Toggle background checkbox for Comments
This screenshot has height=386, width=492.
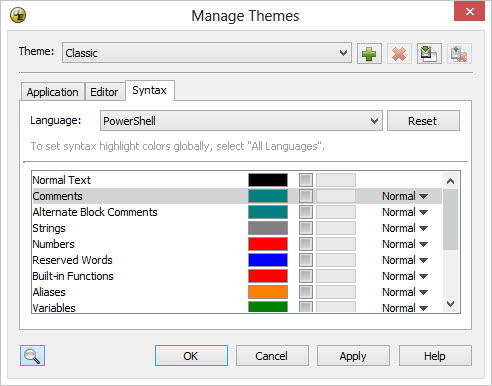(306, 196)
